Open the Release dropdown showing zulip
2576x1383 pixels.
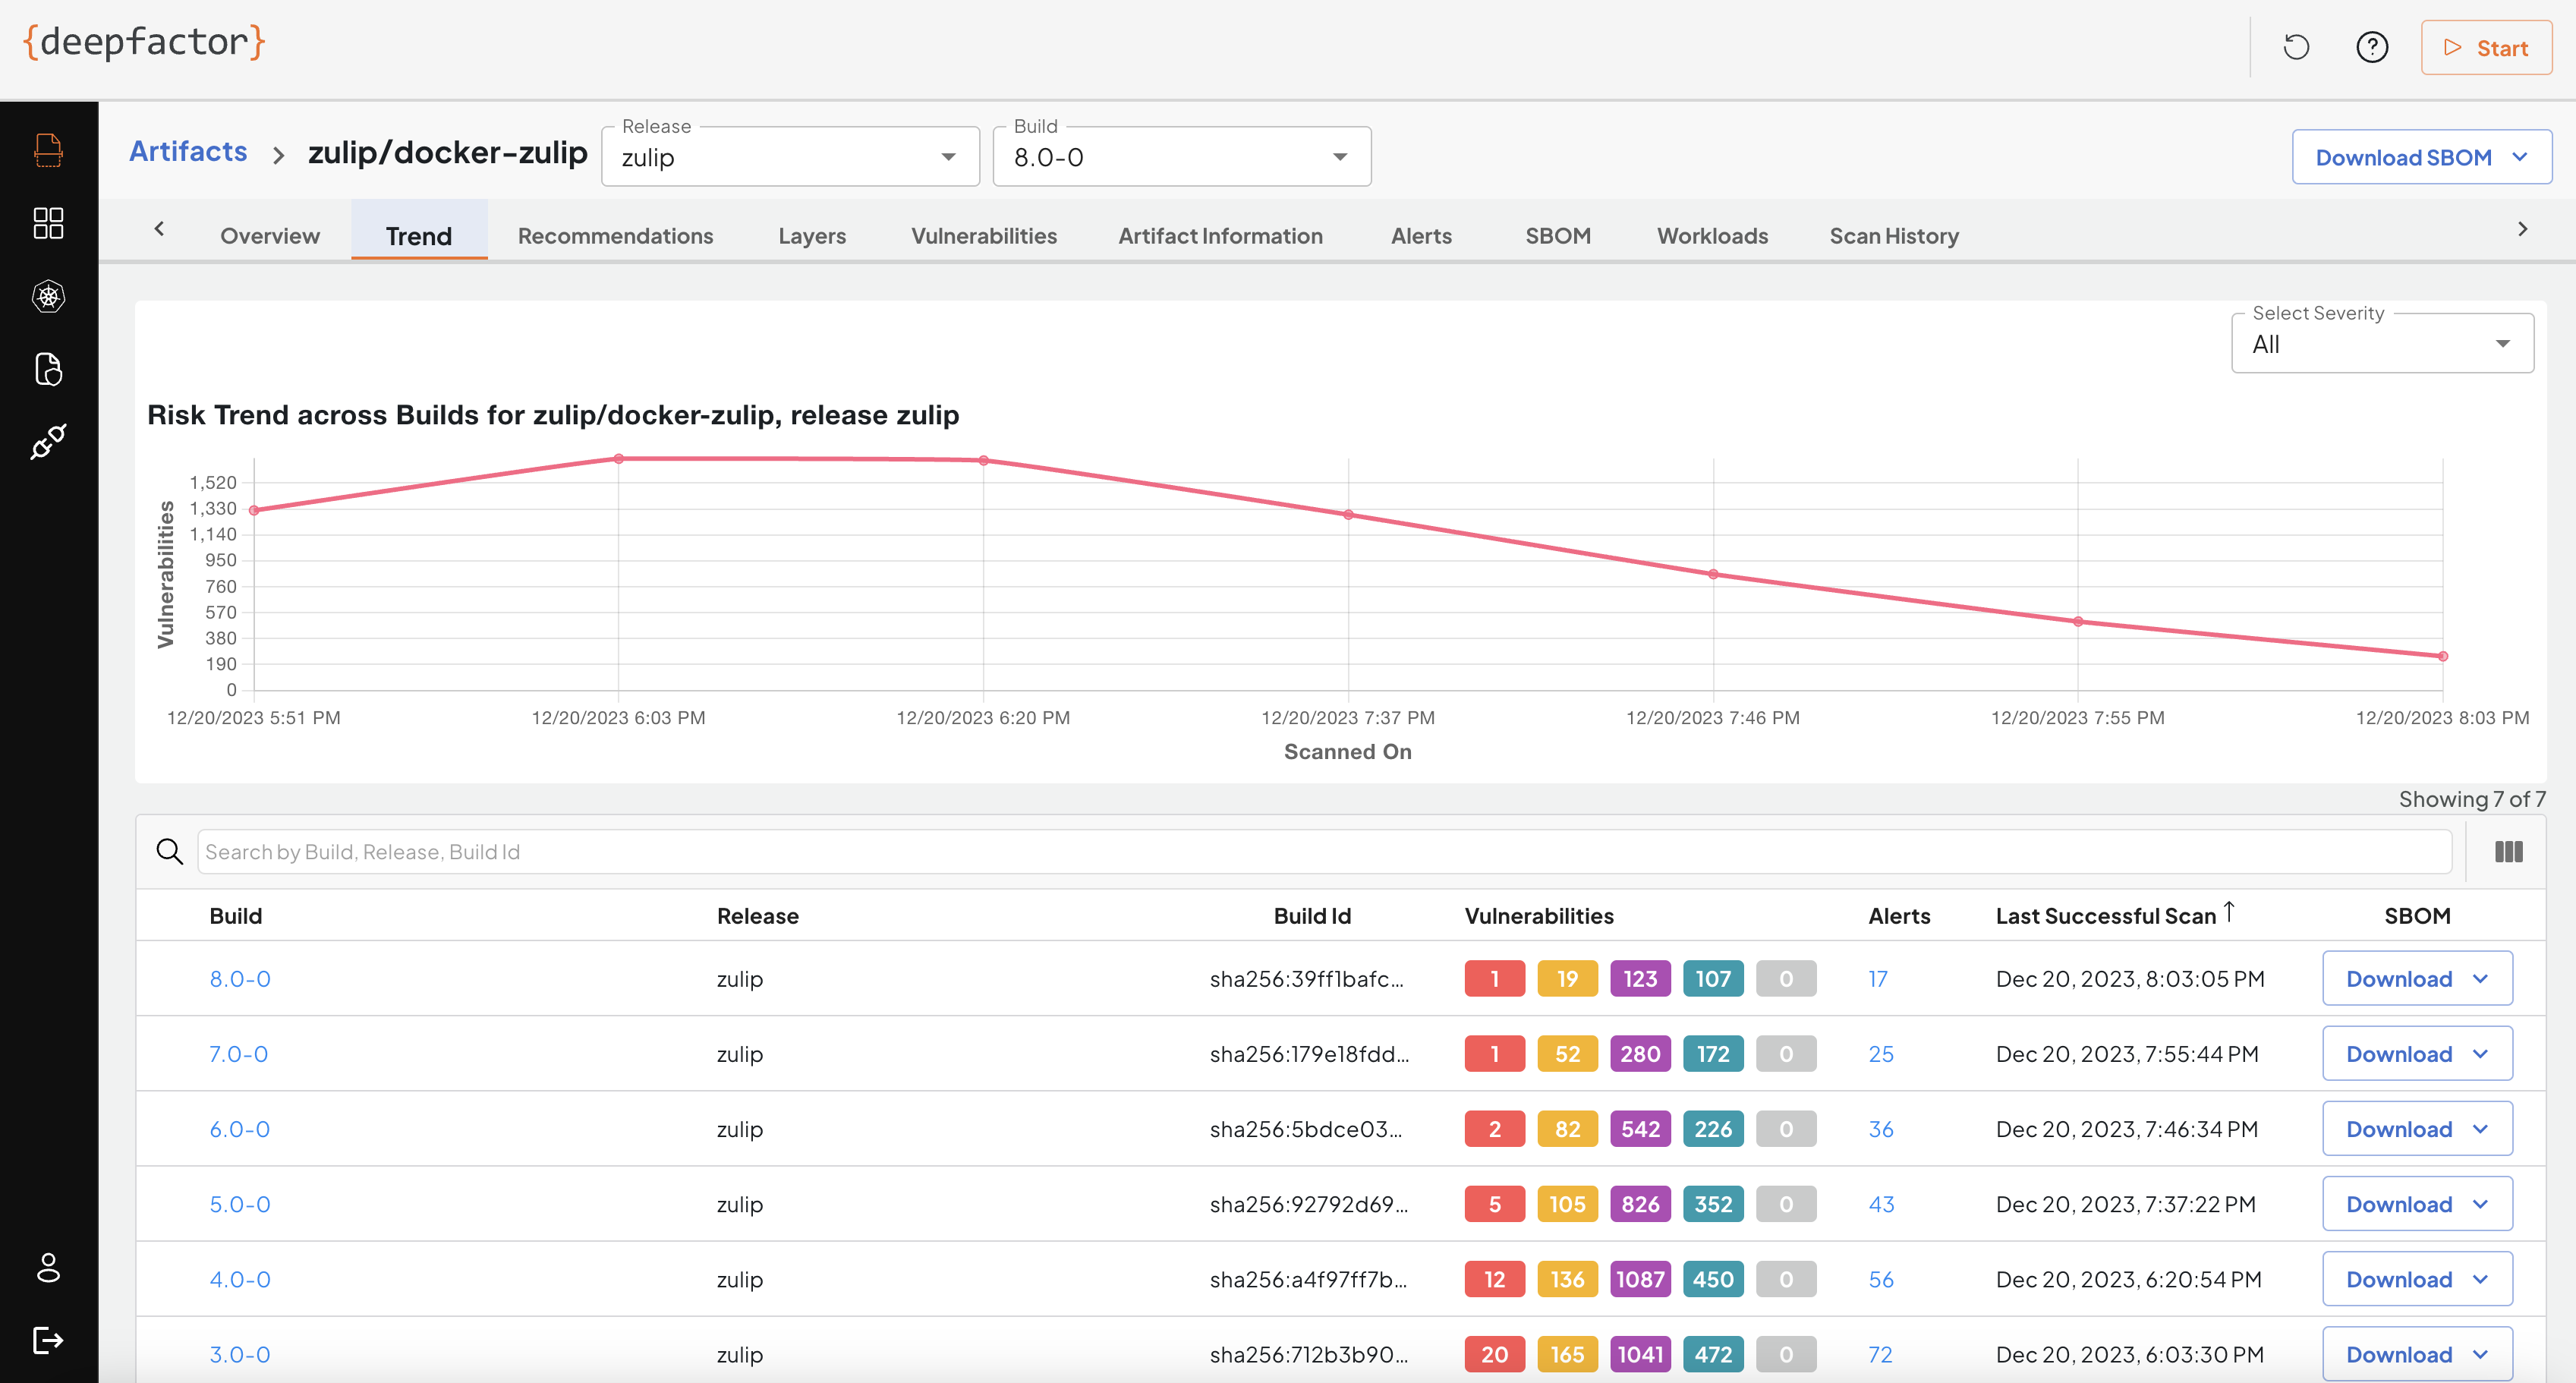[790, 157]
